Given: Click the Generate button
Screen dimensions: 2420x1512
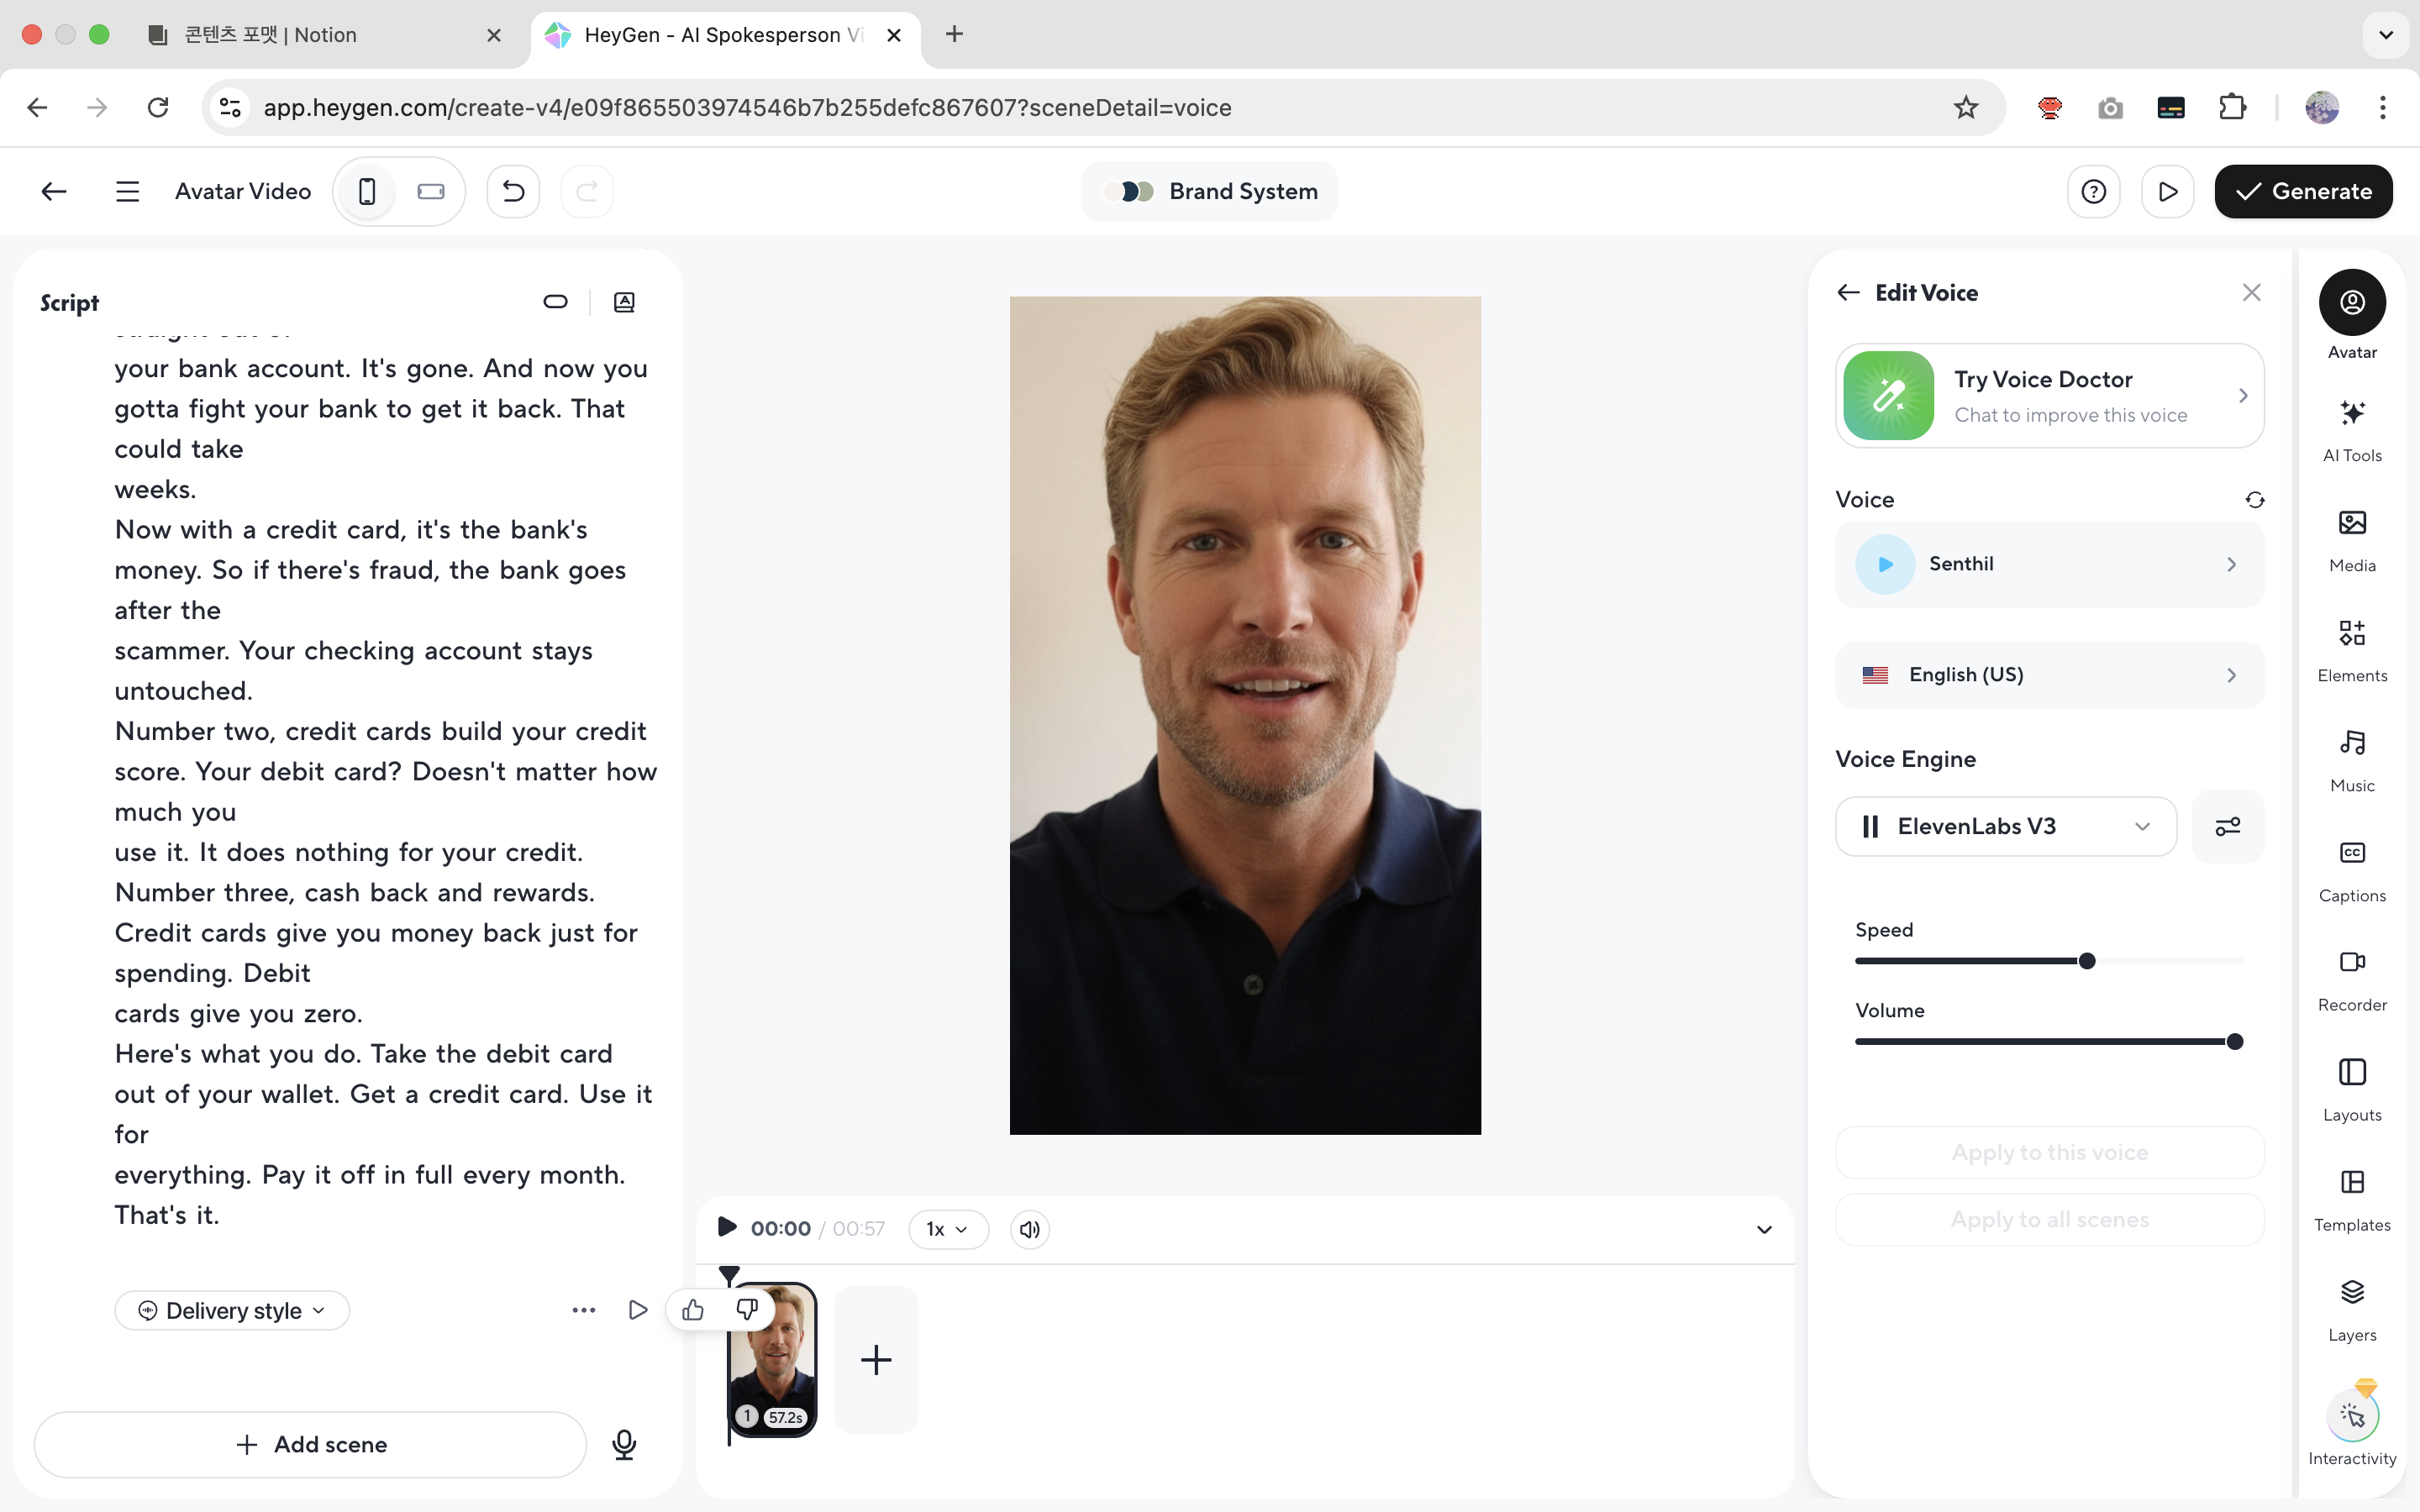Looking at the screenshot, I should coord(2302,191).
